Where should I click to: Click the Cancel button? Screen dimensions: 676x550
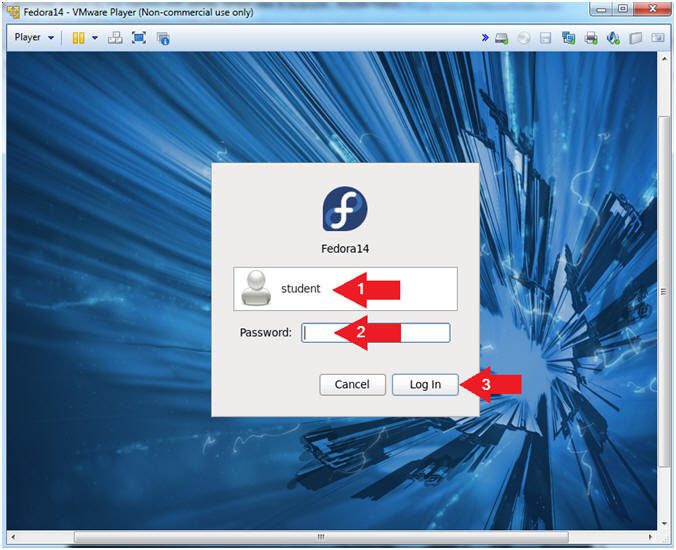(x=352, y=384)
